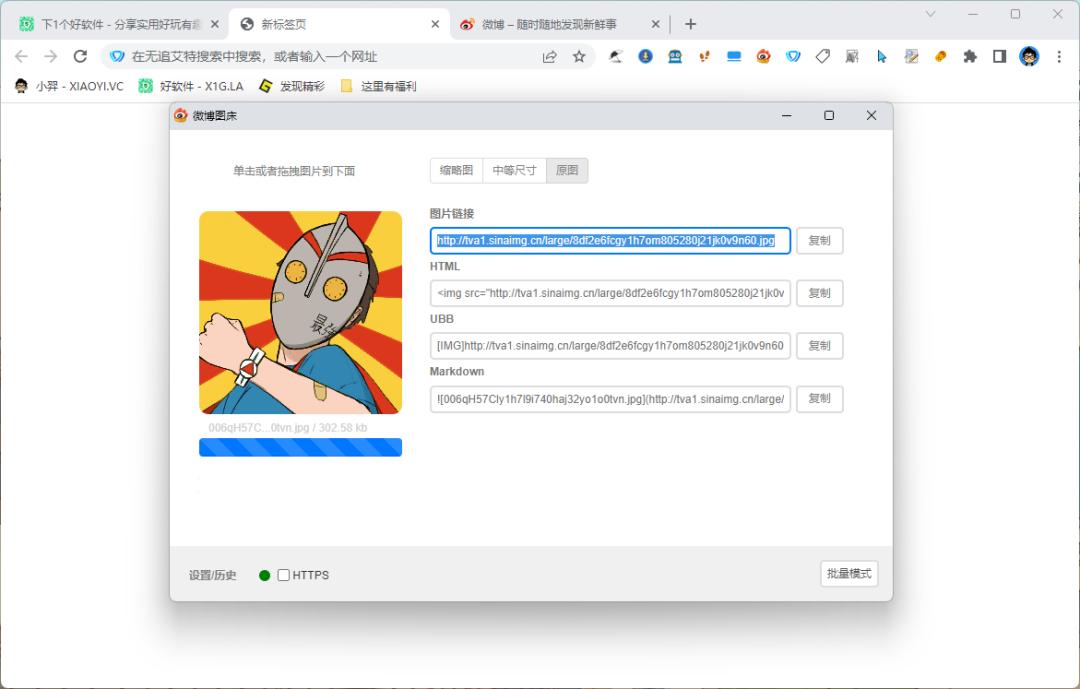Enable the HTTPS checkbox at the bottom
Screen dimensions: 1080x689
[x=283, y=575]
